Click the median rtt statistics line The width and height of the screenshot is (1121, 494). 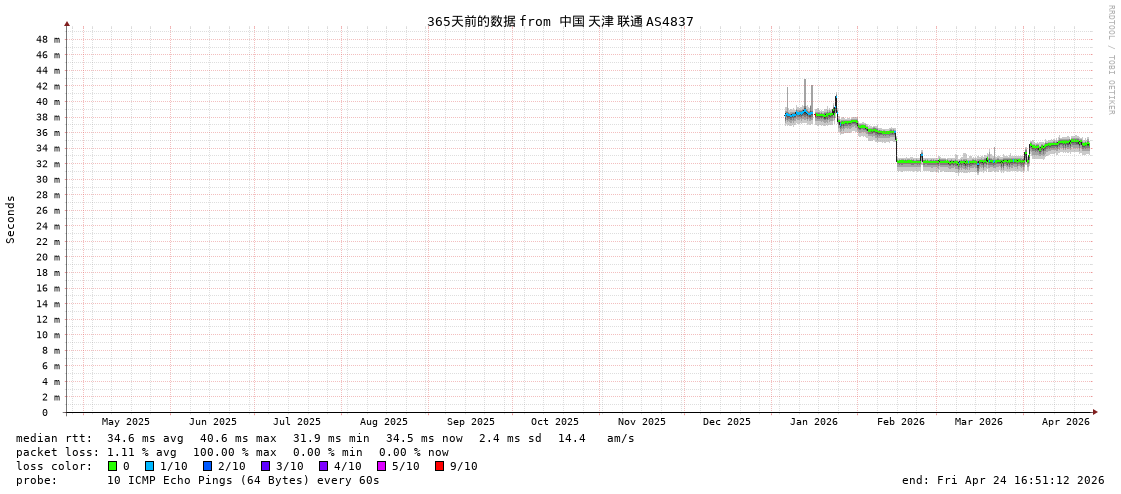point(325,438)
